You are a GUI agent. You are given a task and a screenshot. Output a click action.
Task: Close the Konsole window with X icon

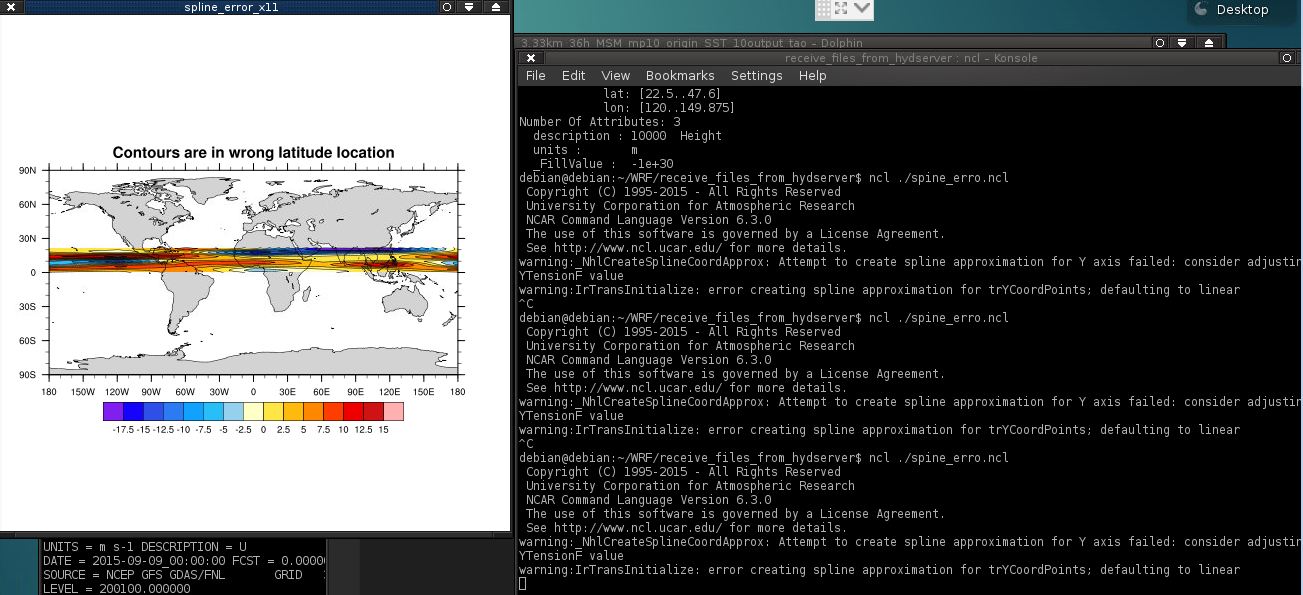coord(531,58)
